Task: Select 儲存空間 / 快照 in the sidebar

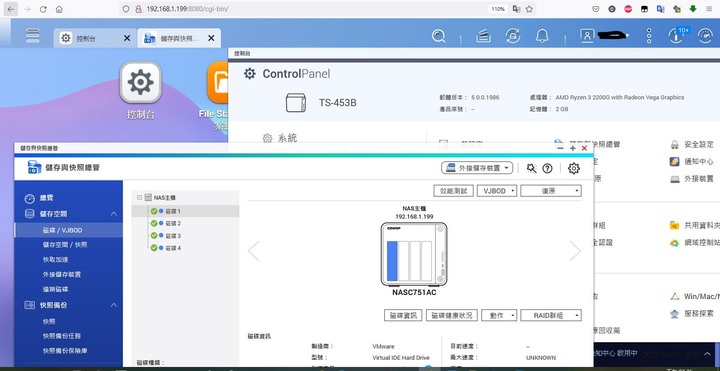Action: pos(69,245)
